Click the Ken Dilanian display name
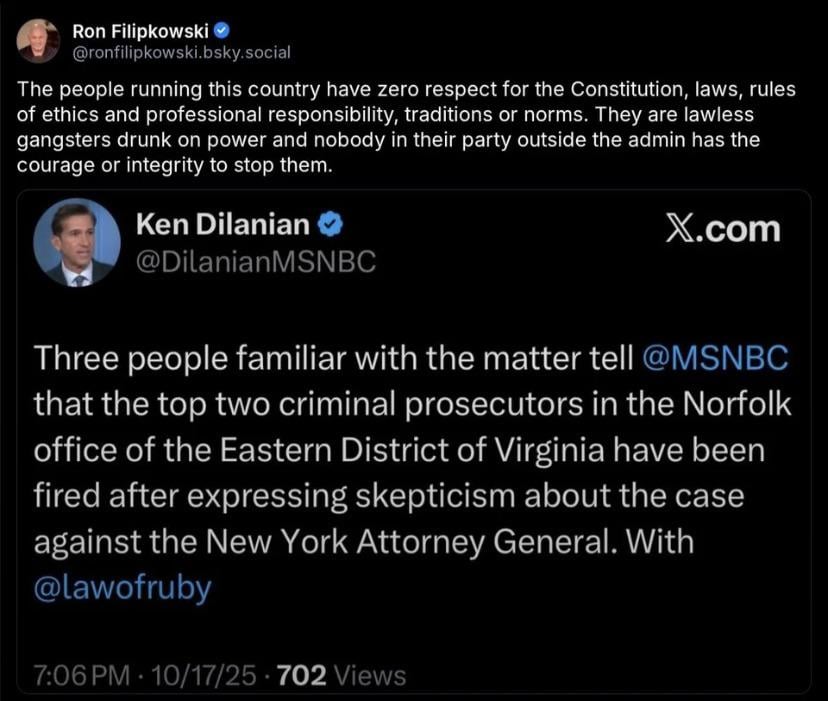The height and width of the screenshot is (701, 828). pyautogui.click(x=222, y=227)
